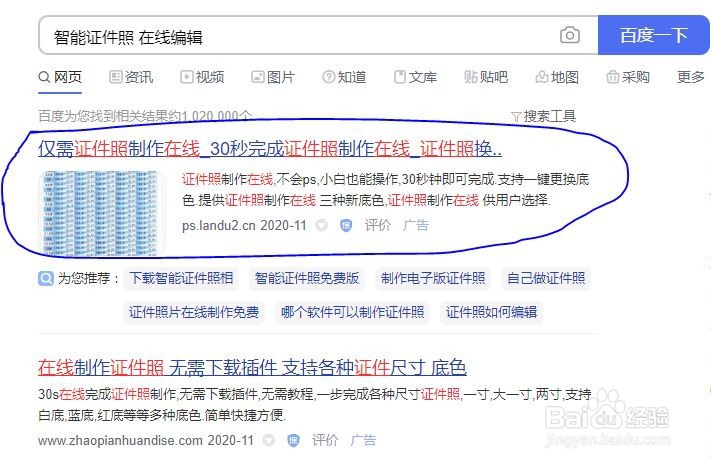
Task: Select the 网页 tab
Action: pyautogui.click(x=60, y=77)
